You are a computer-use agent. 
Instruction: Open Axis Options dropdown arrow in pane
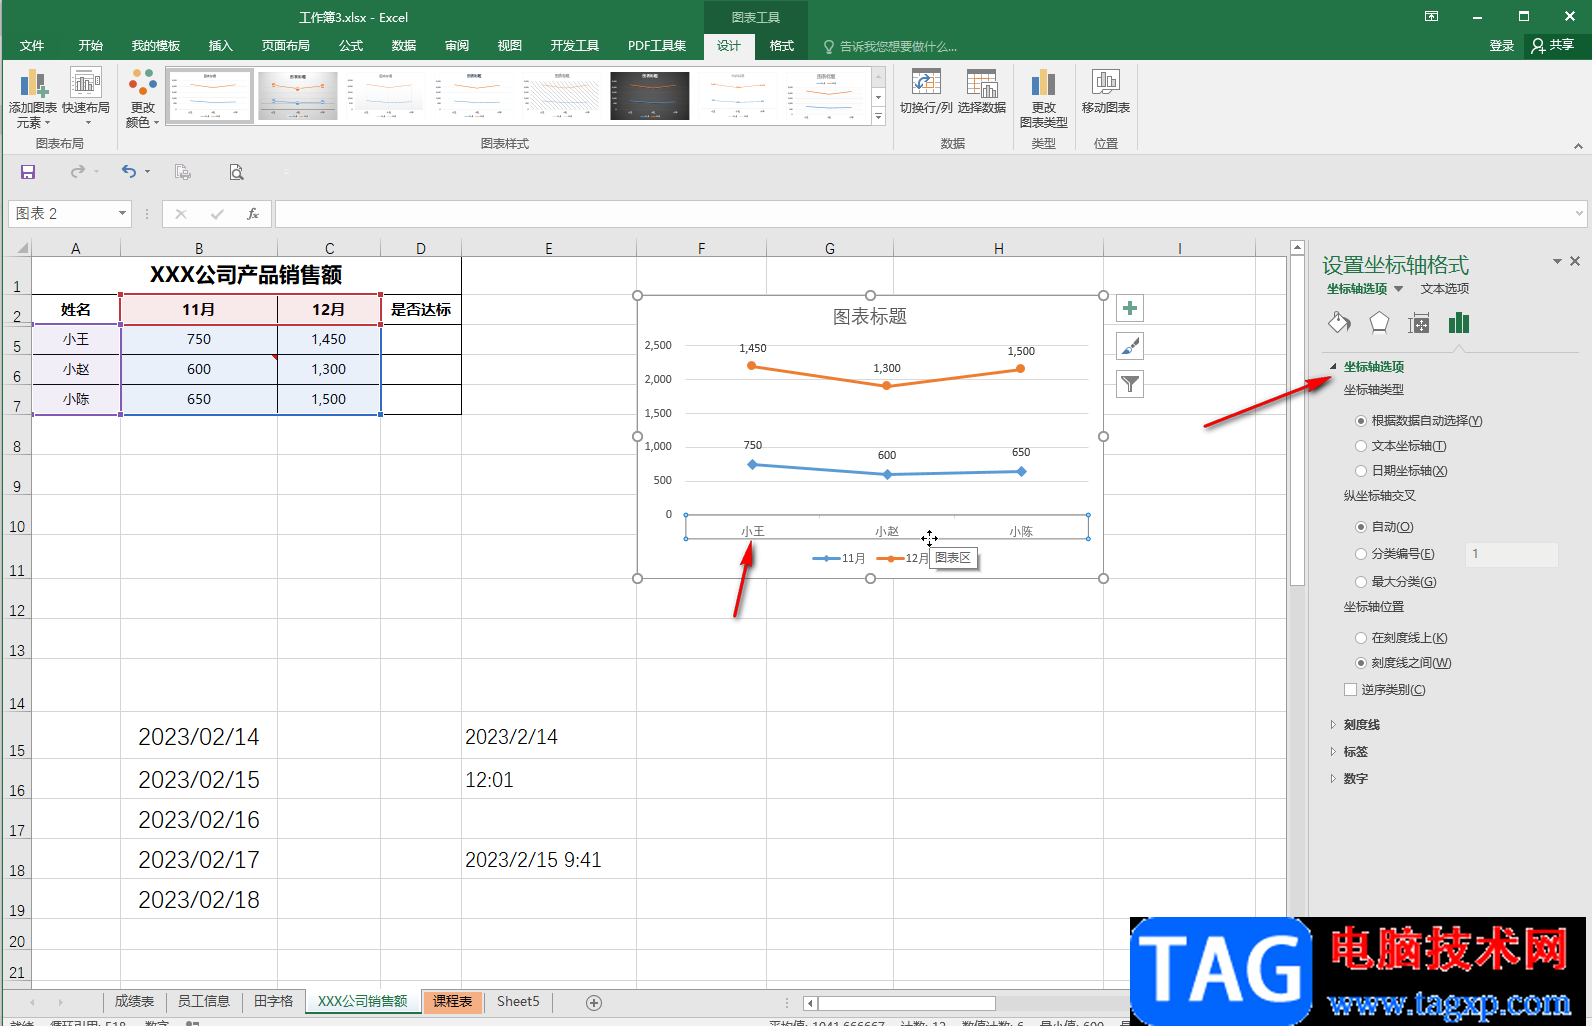(x=1398, y=289)
